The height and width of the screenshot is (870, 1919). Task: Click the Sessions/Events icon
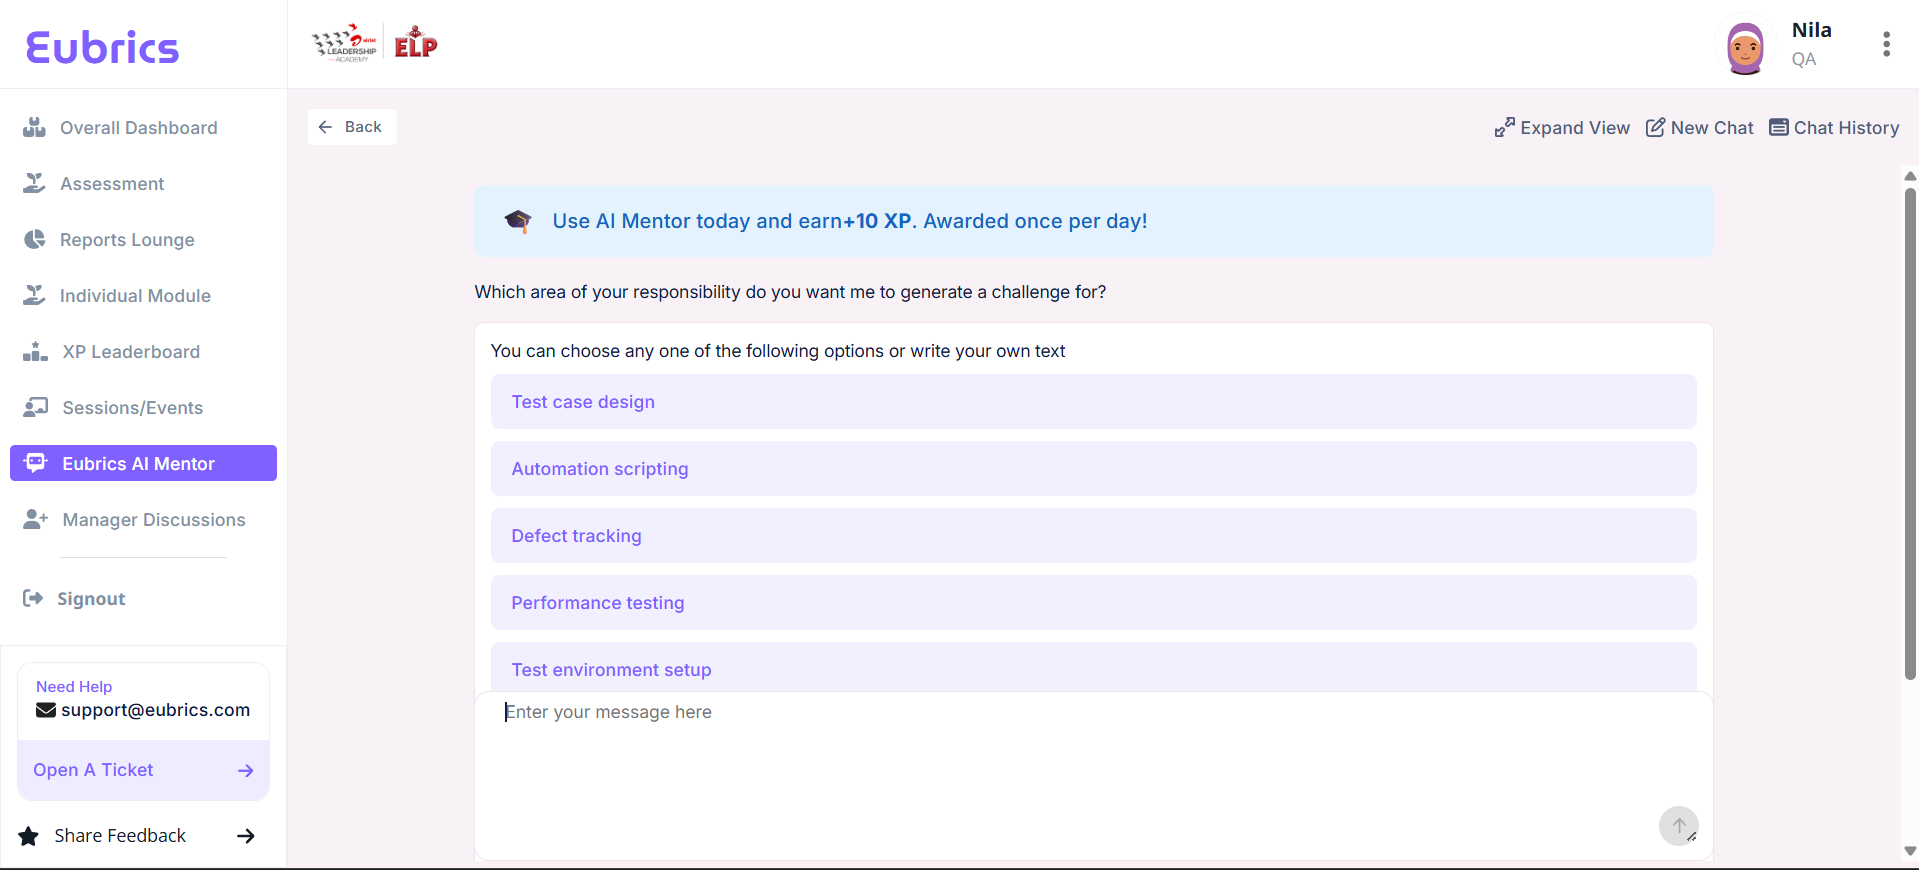pos(35,407)
